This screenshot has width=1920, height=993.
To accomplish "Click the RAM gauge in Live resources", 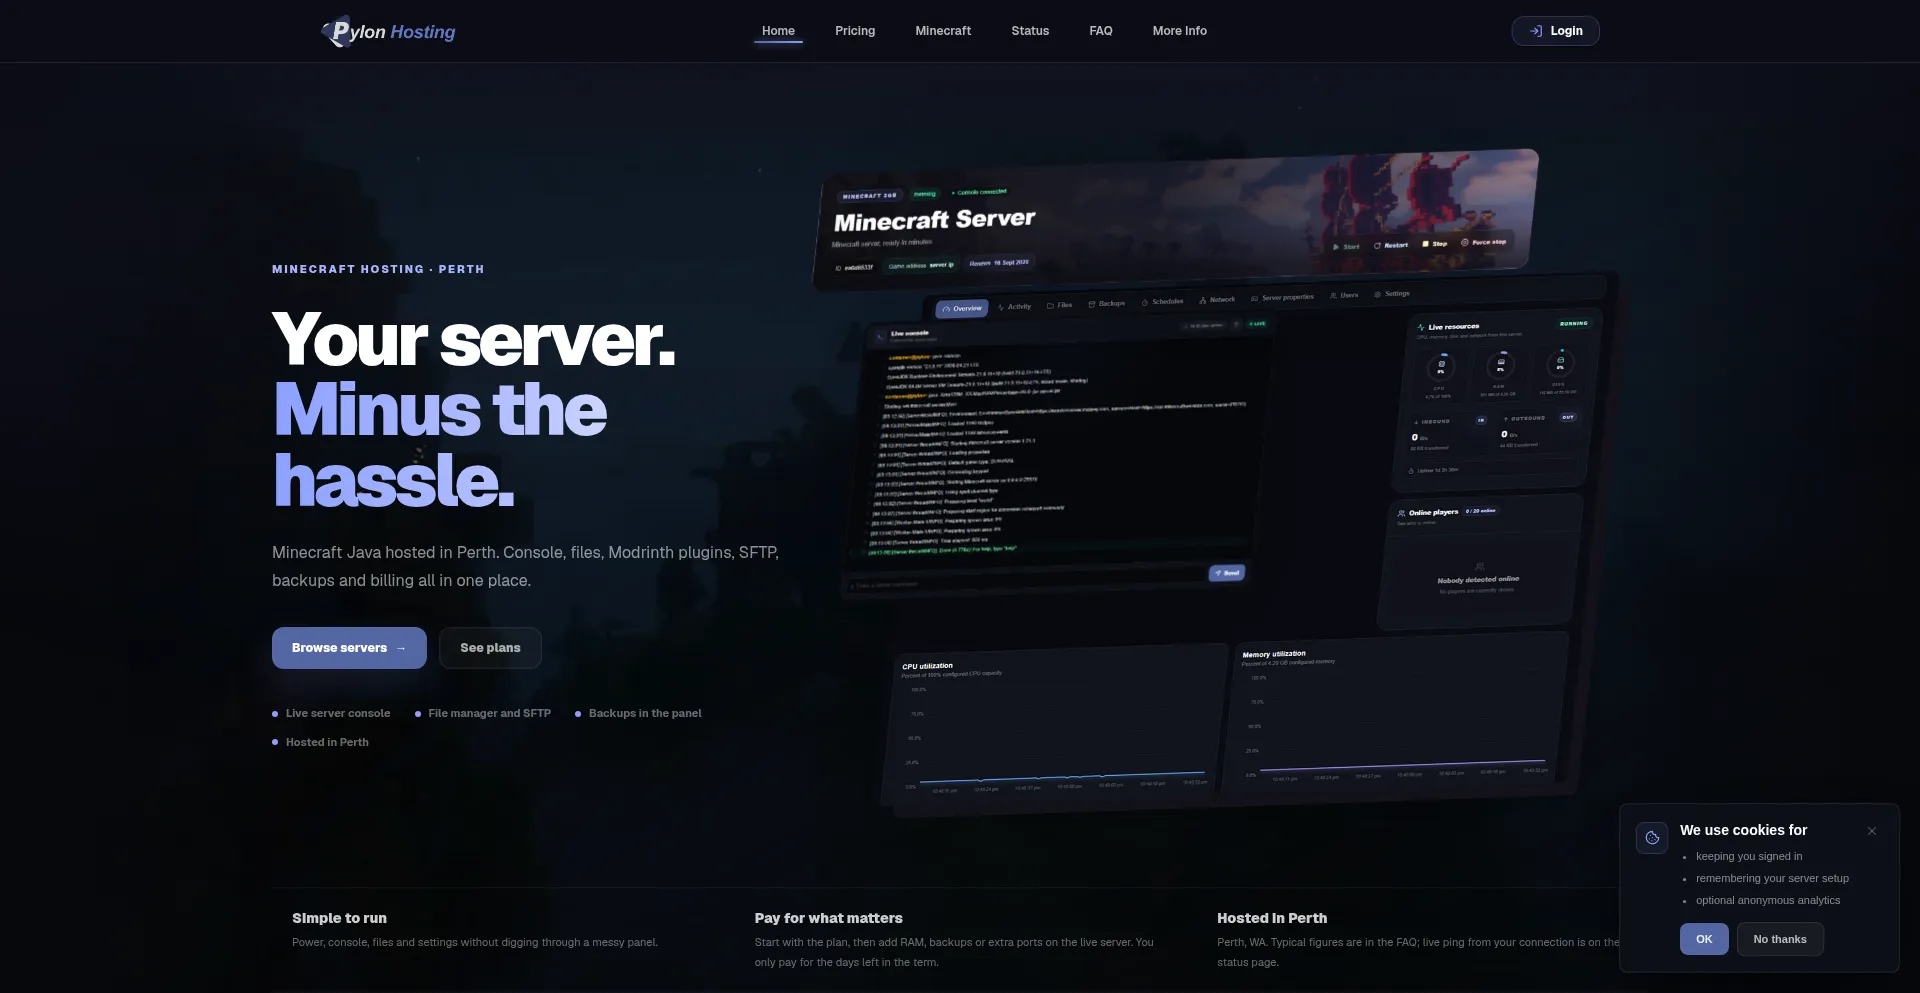I will pyautogui.click(x=1500, y=363).
